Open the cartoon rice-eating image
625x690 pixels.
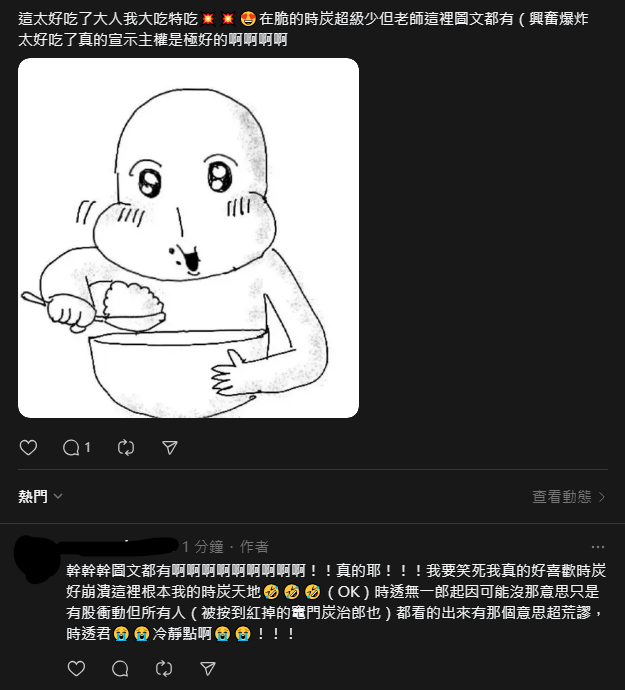click(x=188, y=238)
